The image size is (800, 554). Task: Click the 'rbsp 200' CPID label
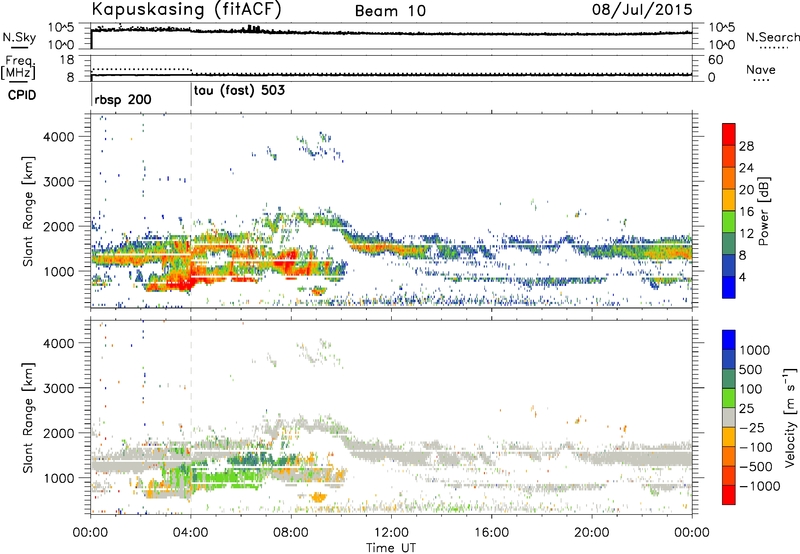pyautogui.click(x=123, y=99)
